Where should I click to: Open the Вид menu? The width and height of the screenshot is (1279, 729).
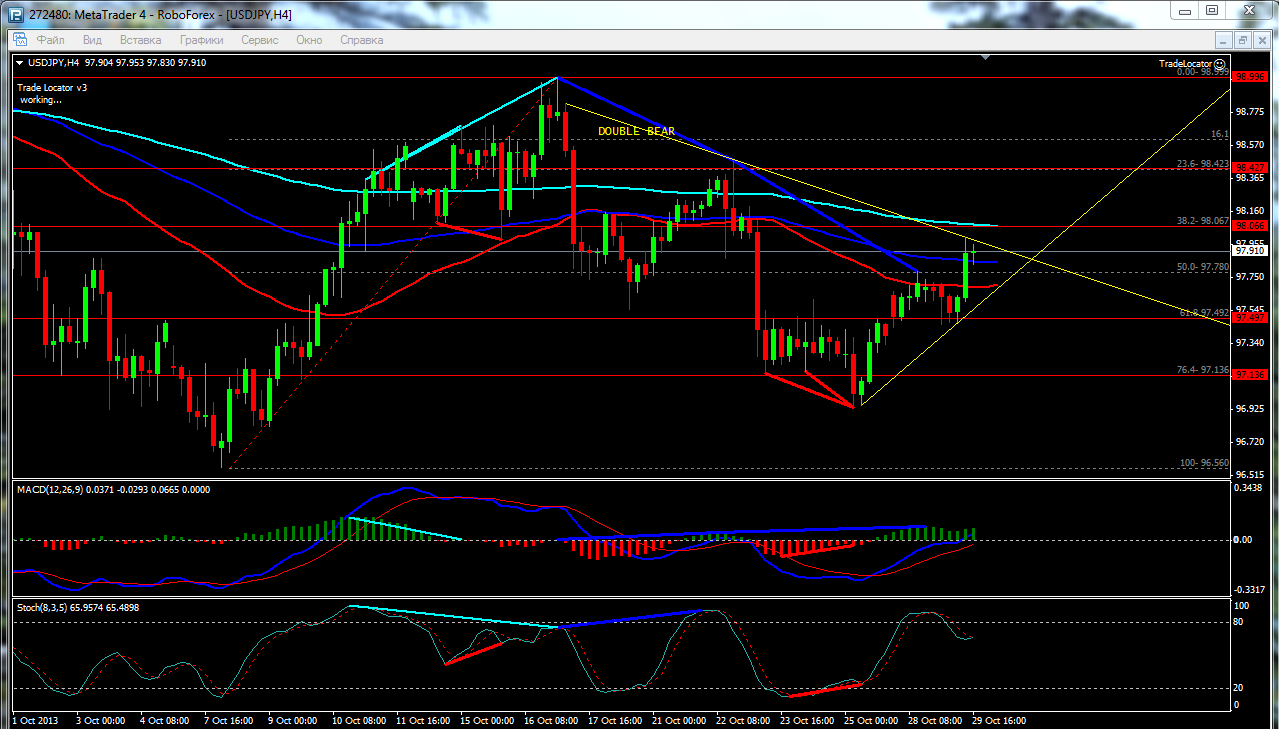click(92, 40)
